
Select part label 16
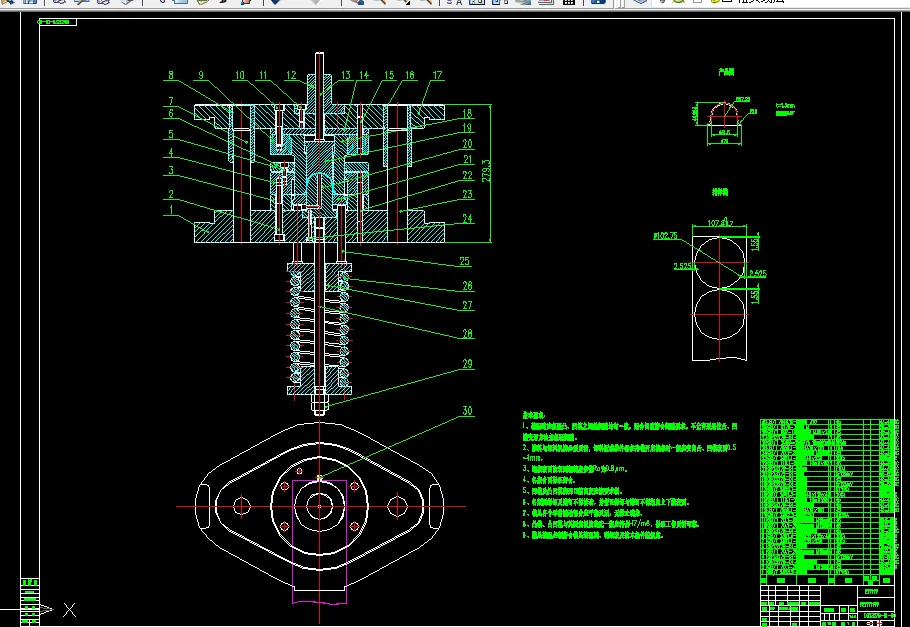410,75
